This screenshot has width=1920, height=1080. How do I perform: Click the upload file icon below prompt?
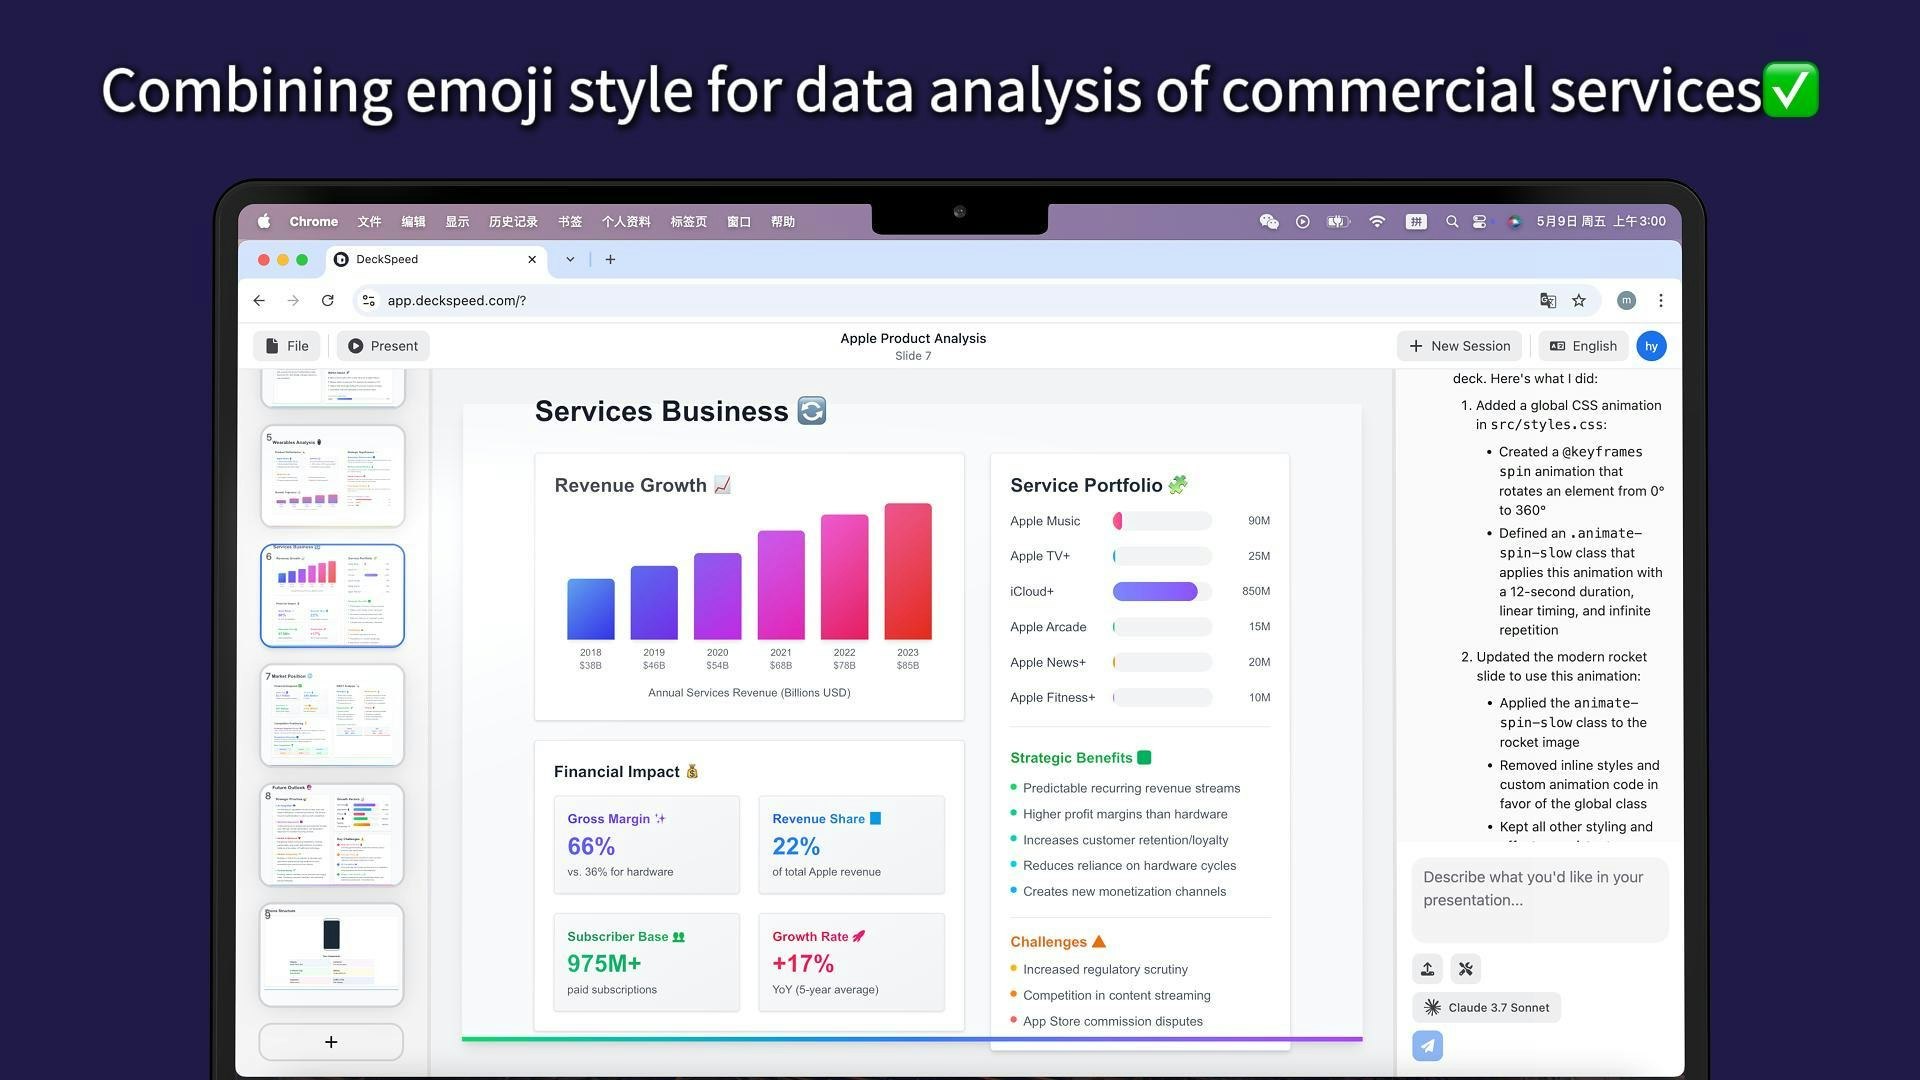point(1427,968)
